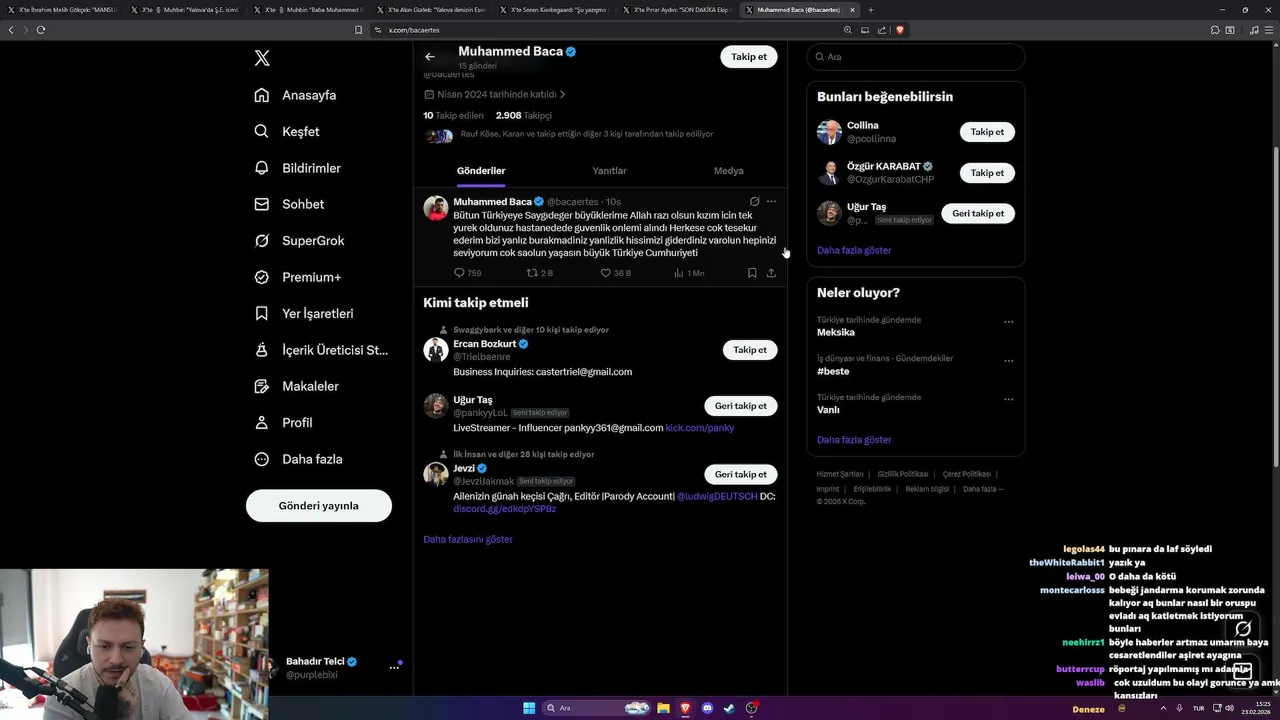The image size is (1280, 720).
Task: Click the 2.908 Takipçi link
Action: (523, 115)
